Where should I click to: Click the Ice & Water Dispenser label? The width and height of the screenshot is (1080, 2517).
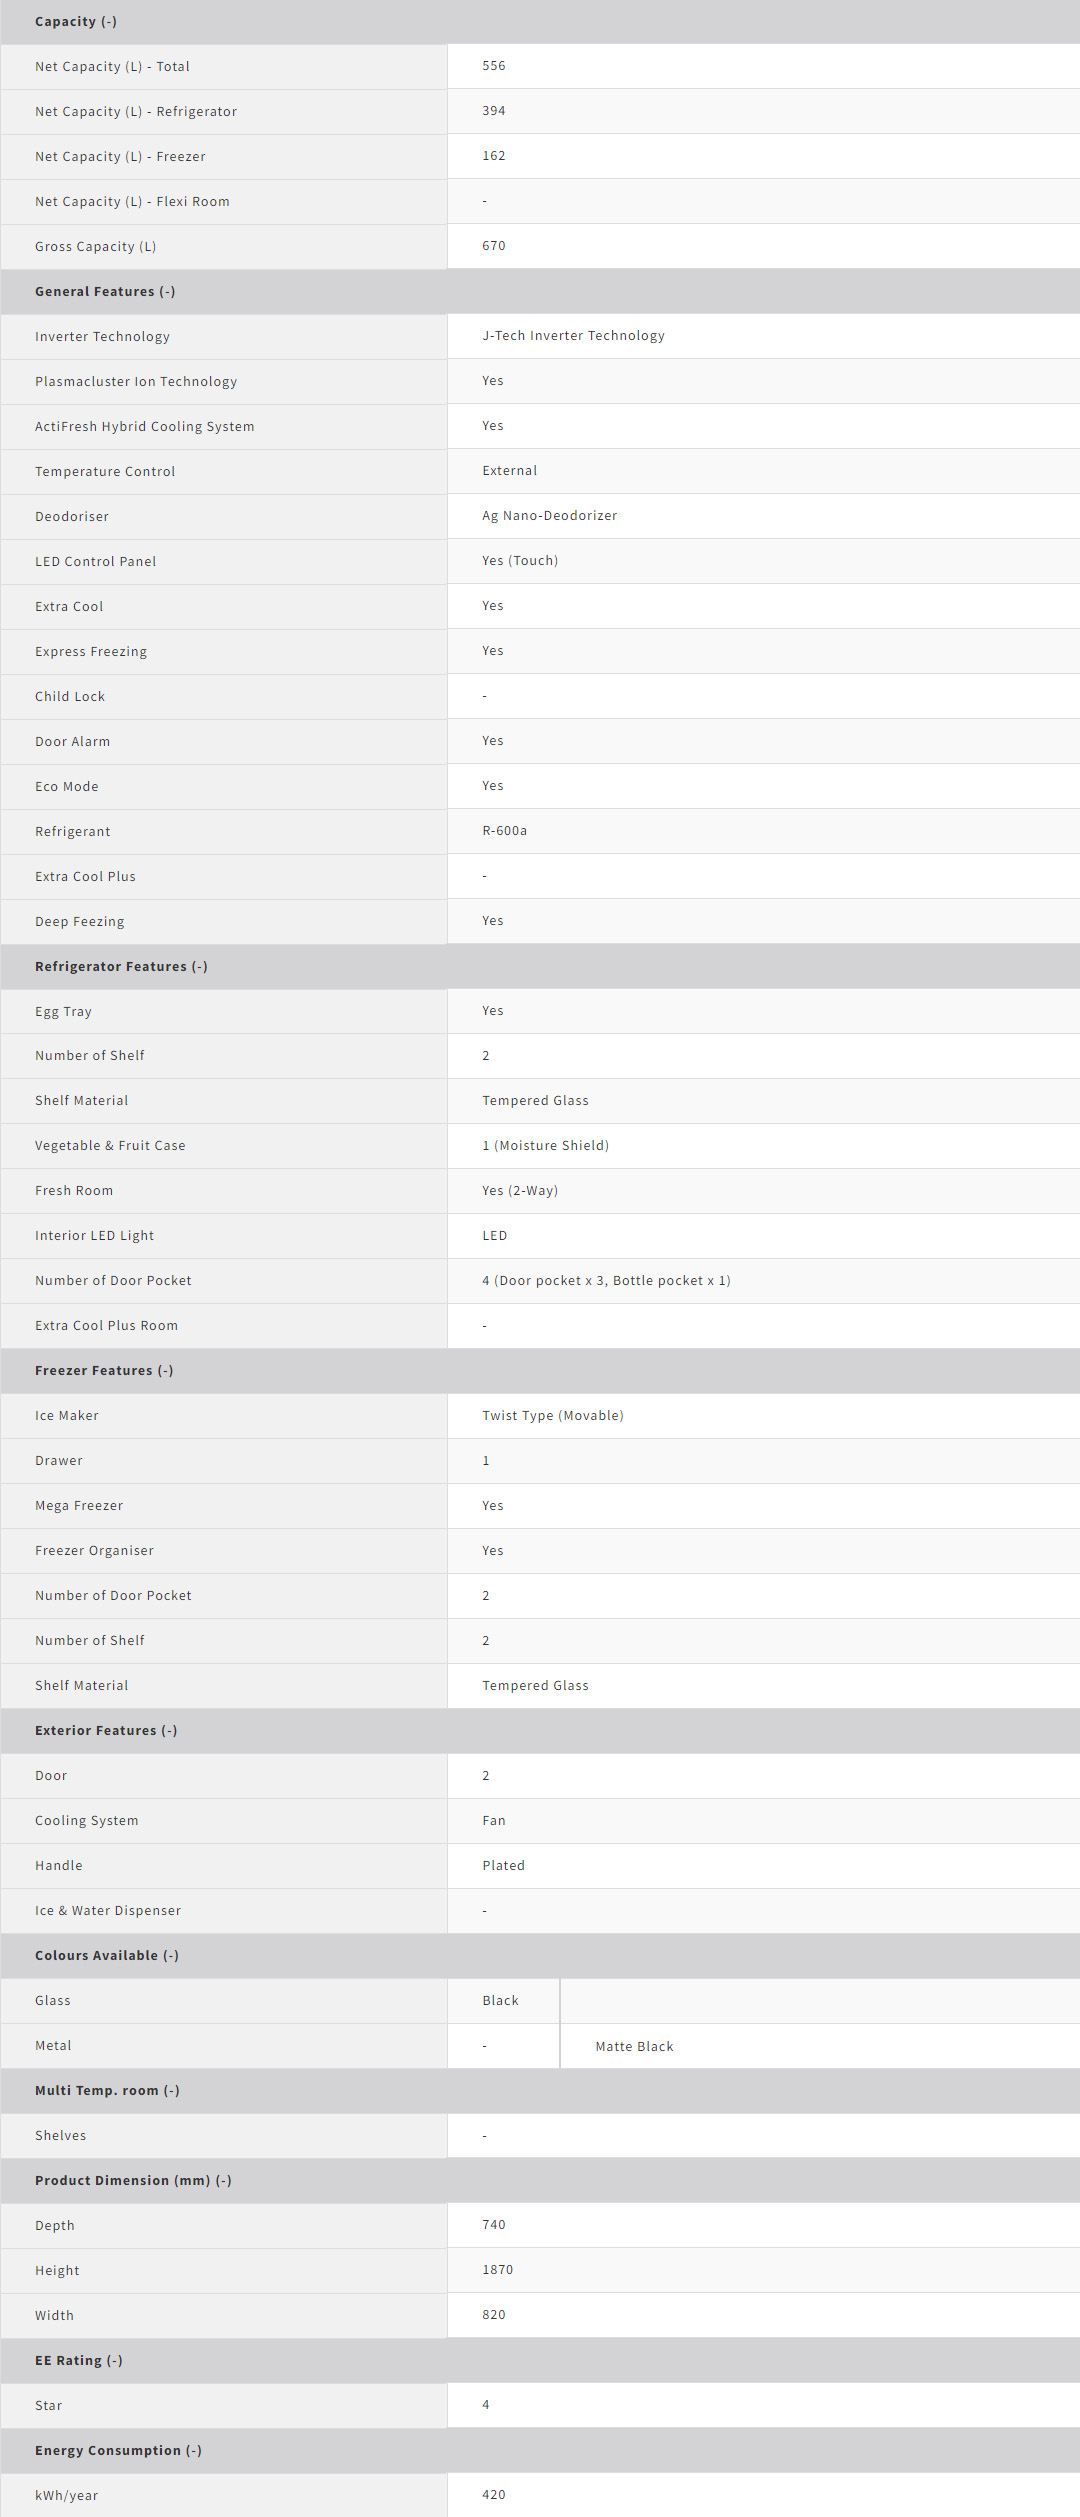[108, 1911]
